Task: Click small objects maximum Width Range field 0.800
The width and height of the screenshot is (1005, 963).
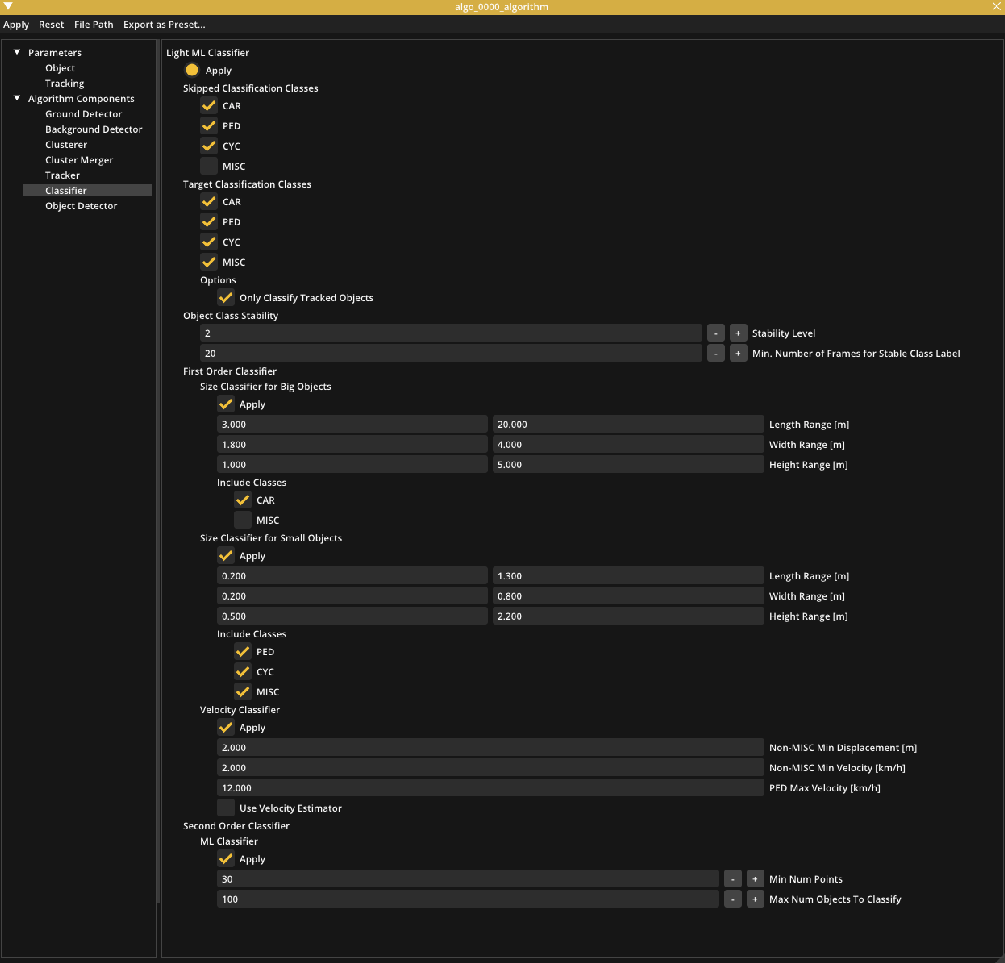Action: [628, 596]
